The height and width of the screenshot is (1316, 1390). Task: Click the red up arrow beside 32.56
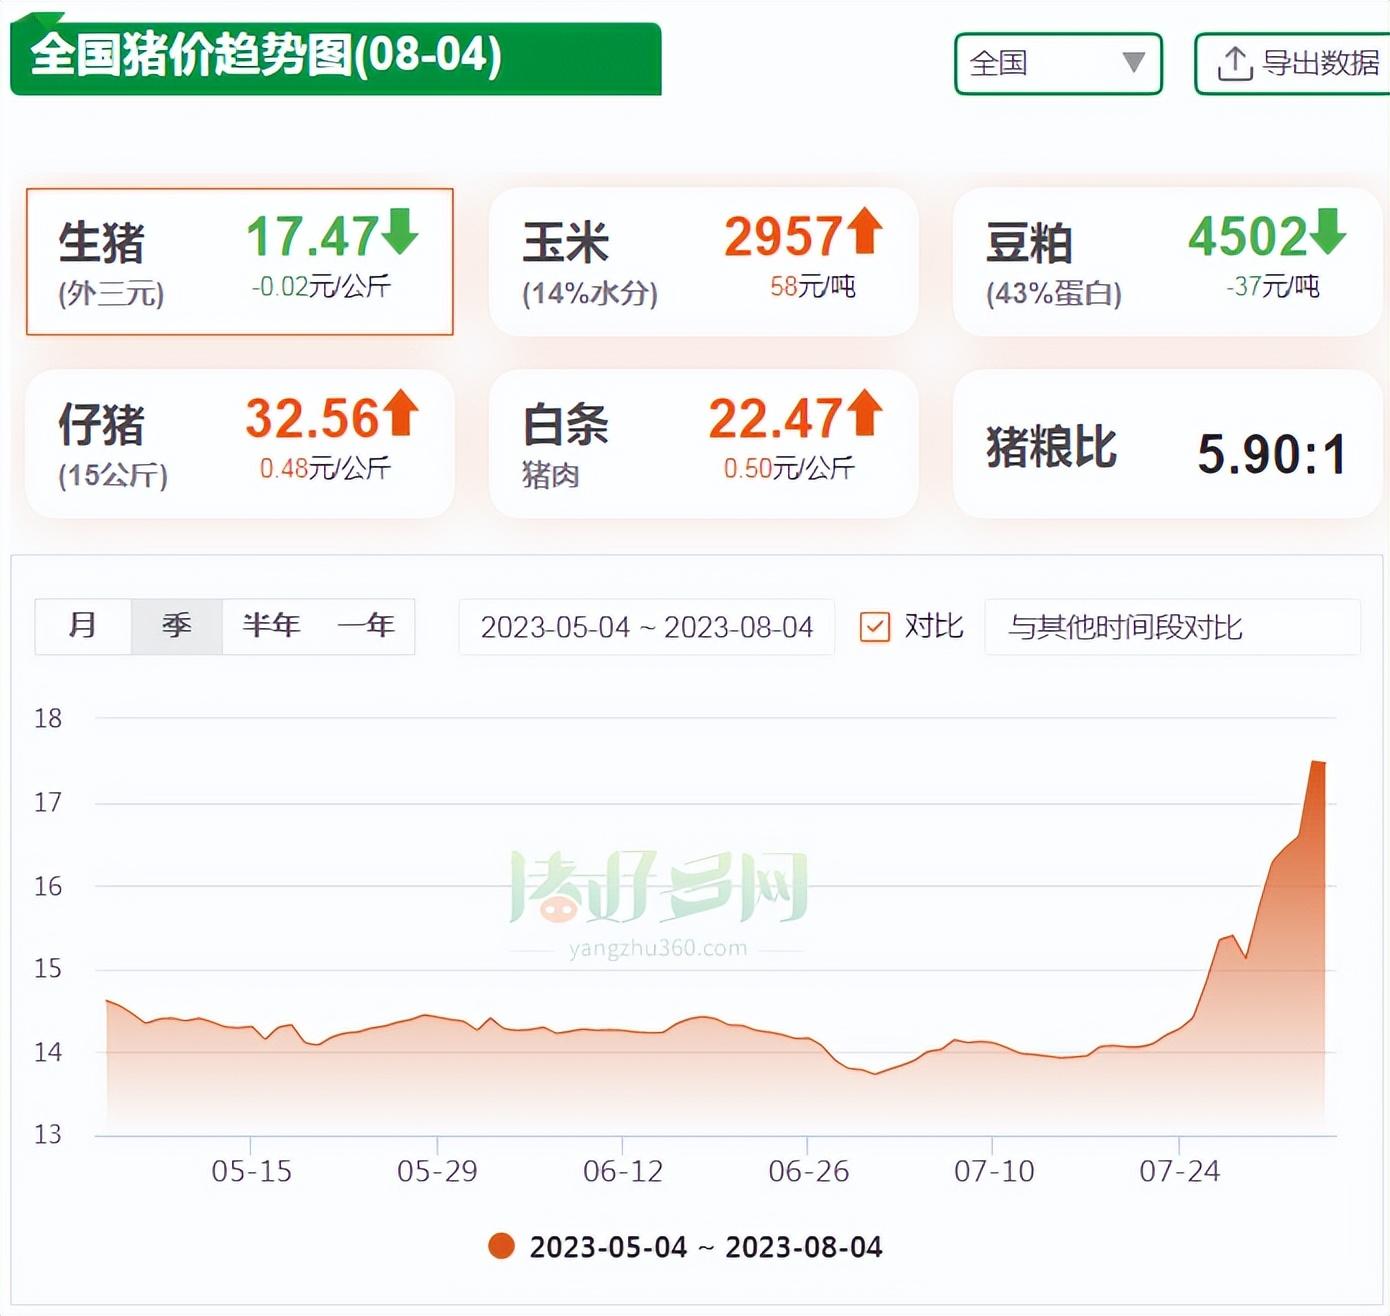[x=401, y=413]
